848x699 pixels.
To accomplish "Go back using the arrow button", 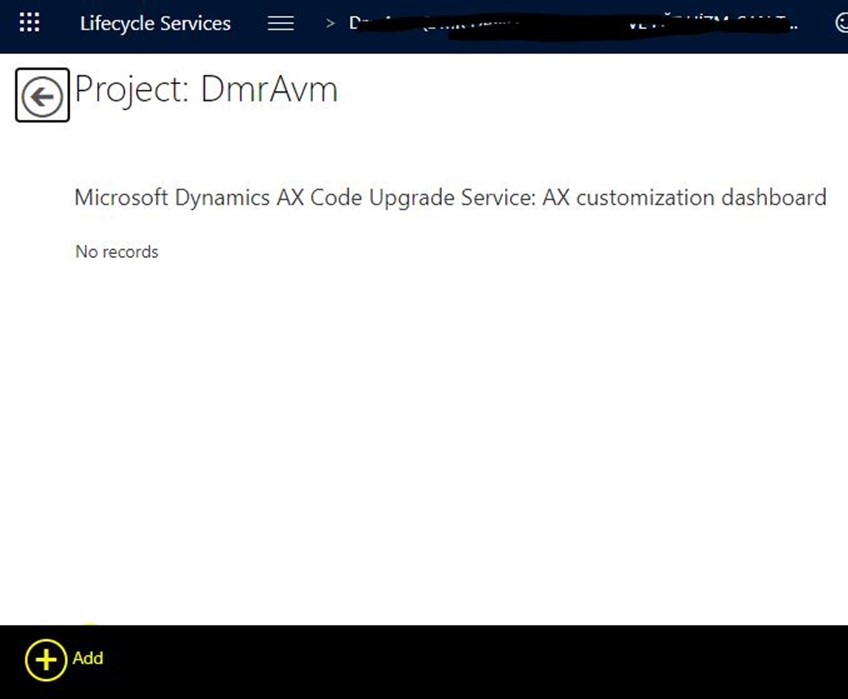I will [x=42, y=95].
